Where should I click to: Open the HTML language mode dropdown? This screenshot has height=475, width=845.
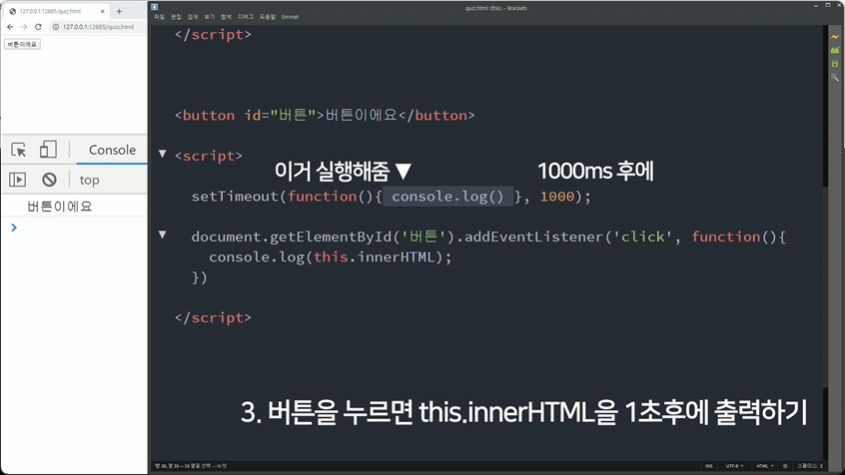coord(765,466)
